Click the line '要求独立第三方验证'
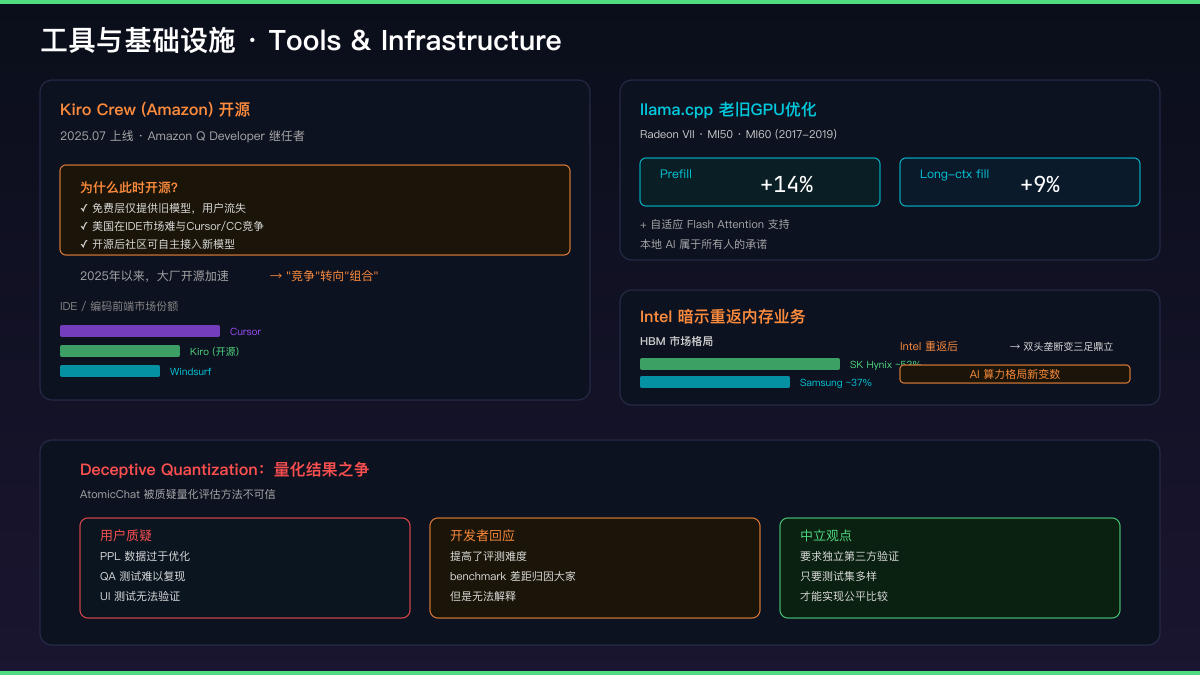Viewport: 1200px width, 675px height. click(x=850, y=556)
